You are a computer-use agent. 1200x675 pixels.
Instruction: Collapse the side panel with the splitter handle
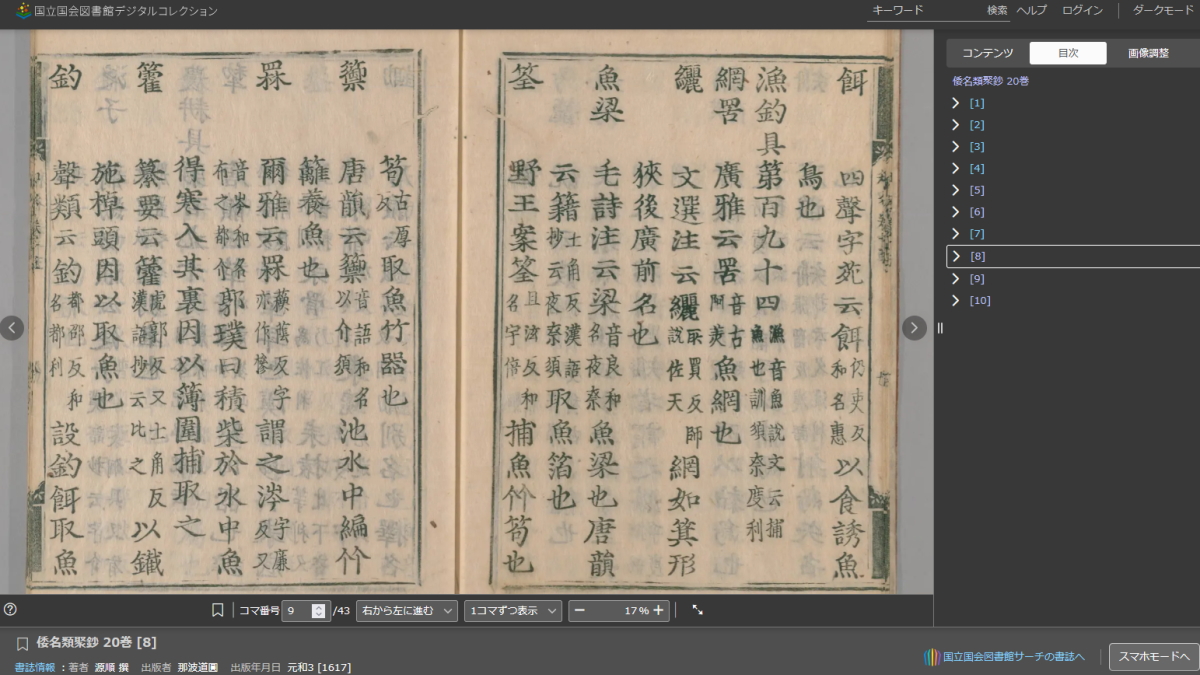pyautogui.click(x=940, y=328)
